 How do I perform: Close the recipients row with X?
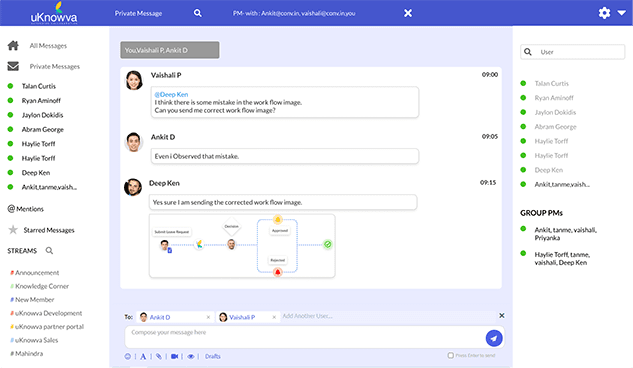click(501, 316)
